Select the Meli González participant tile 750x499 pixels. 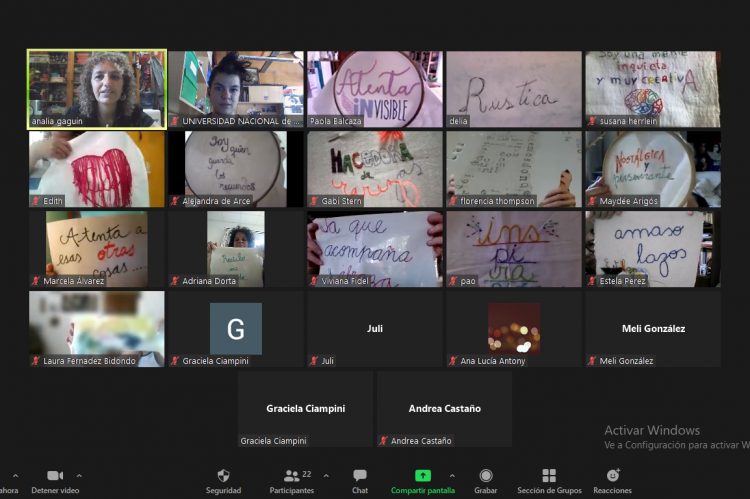[652, 328]
